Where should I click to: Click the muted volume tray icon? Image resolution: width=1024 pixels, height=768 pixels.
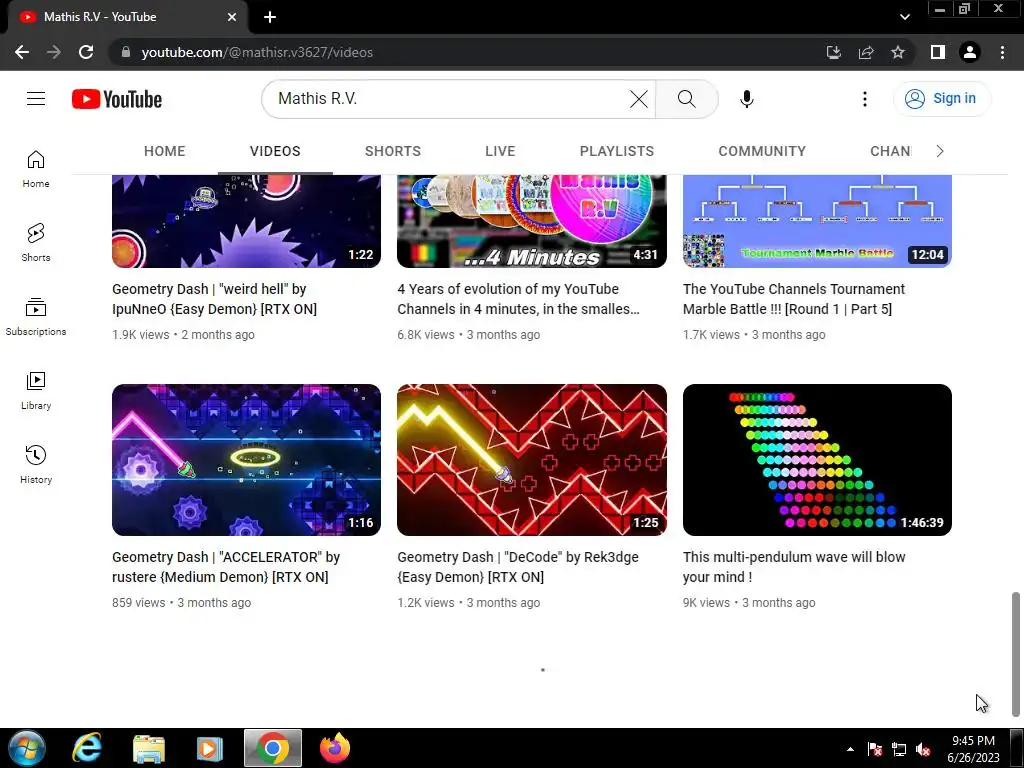coord(923,750)
